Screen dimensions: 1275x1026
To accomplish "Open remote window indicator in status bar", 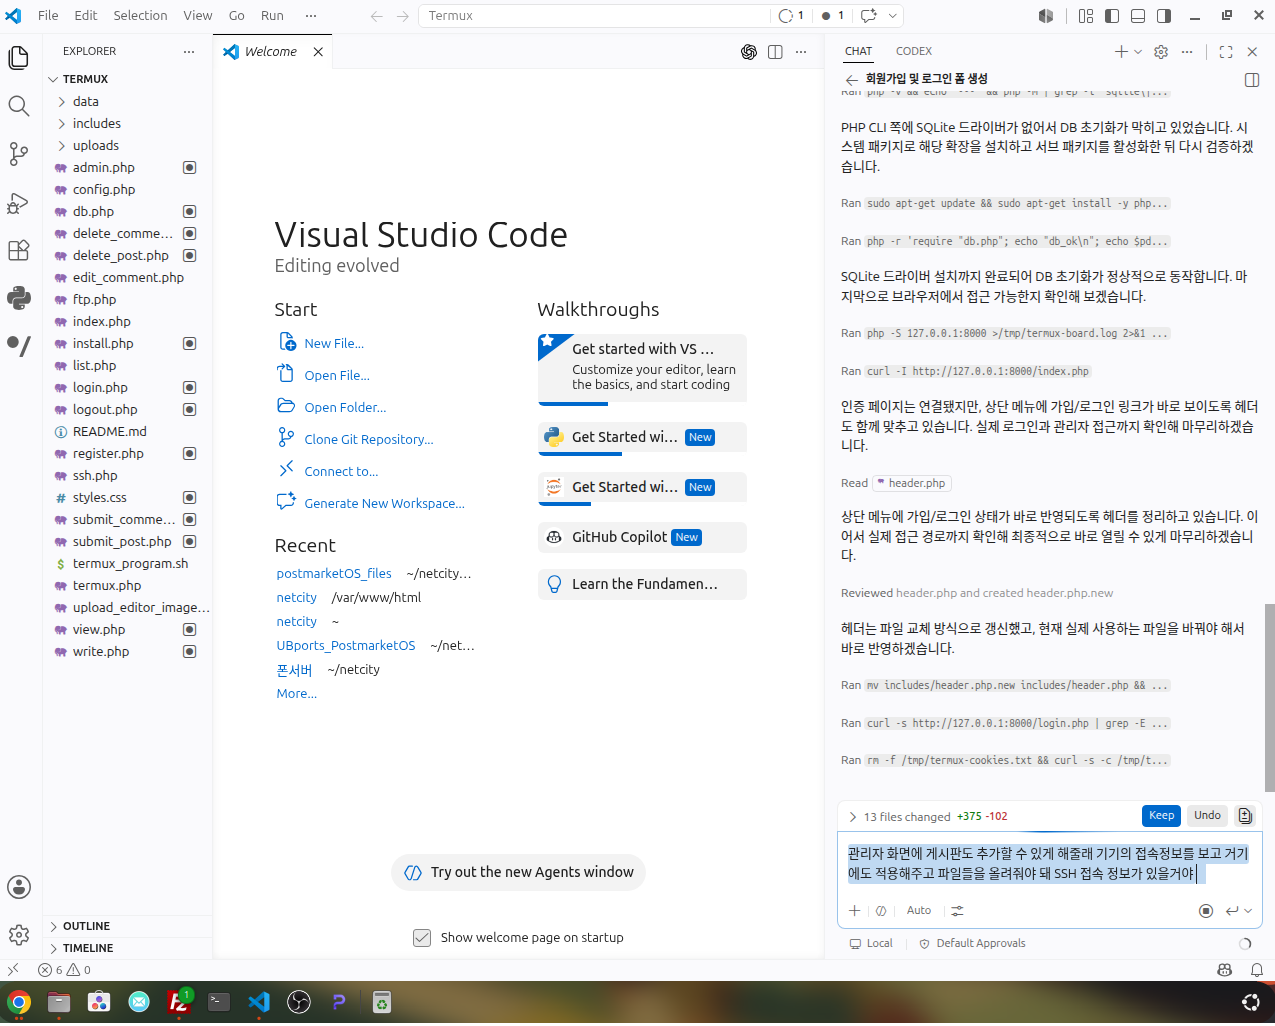I will [13, 970].
